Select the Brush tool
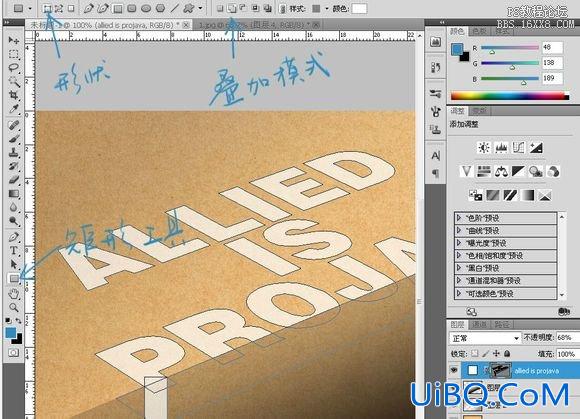 coord(14,139)
